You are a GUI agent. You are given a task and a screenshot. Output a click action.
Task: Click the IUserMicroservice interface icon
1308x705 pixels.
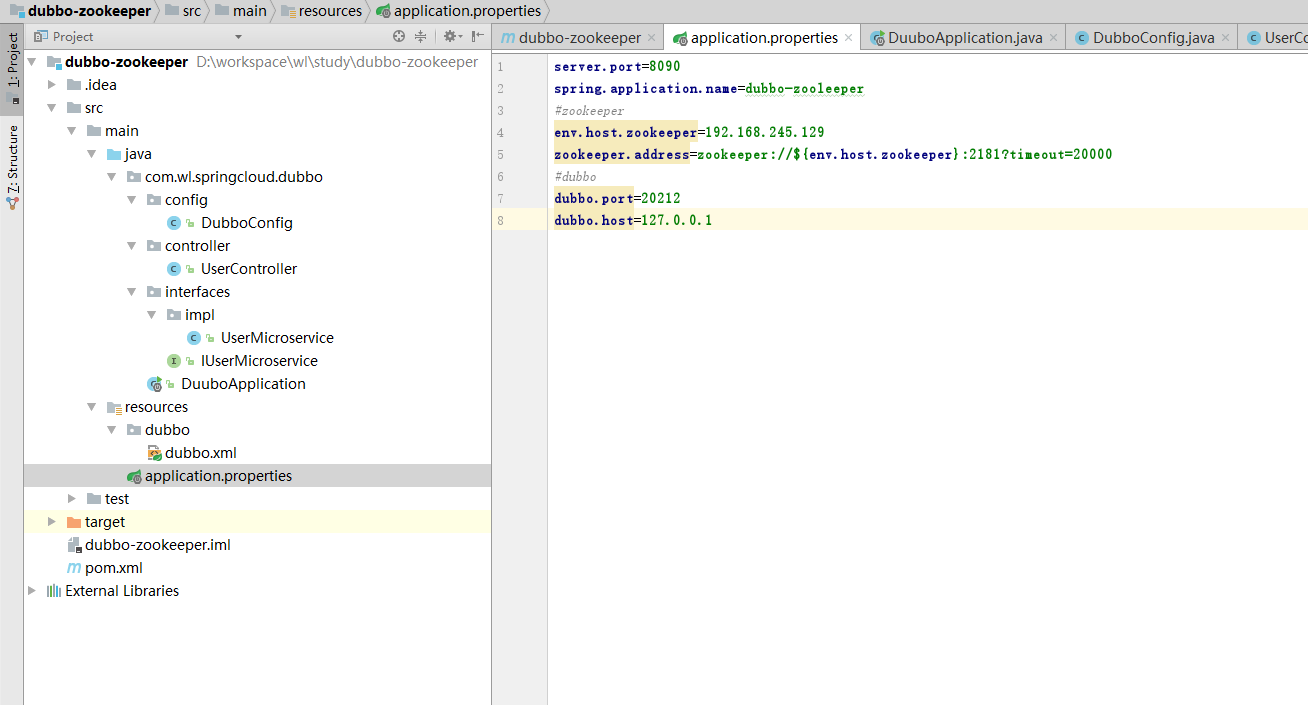174,361
